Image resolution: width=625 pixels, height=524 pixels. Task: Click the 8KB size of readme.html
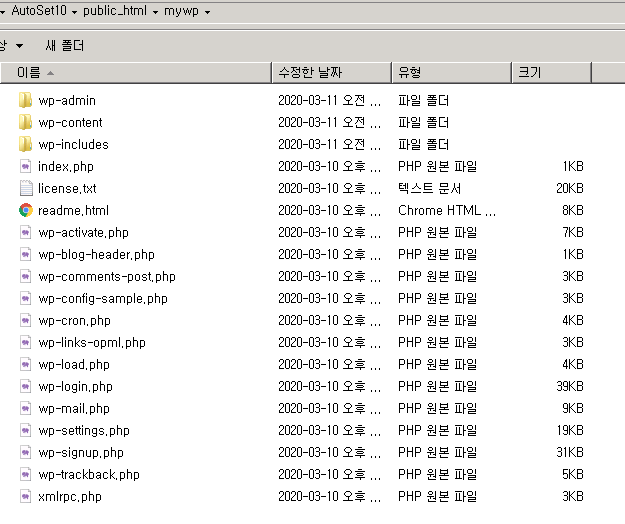(x=573, y=210)
